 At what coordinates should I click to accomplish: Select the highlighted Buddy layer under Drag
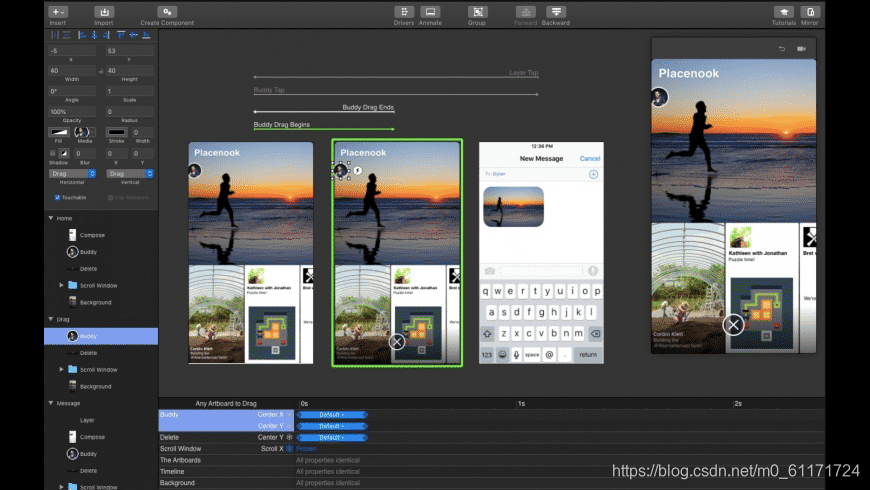point(101,336)
